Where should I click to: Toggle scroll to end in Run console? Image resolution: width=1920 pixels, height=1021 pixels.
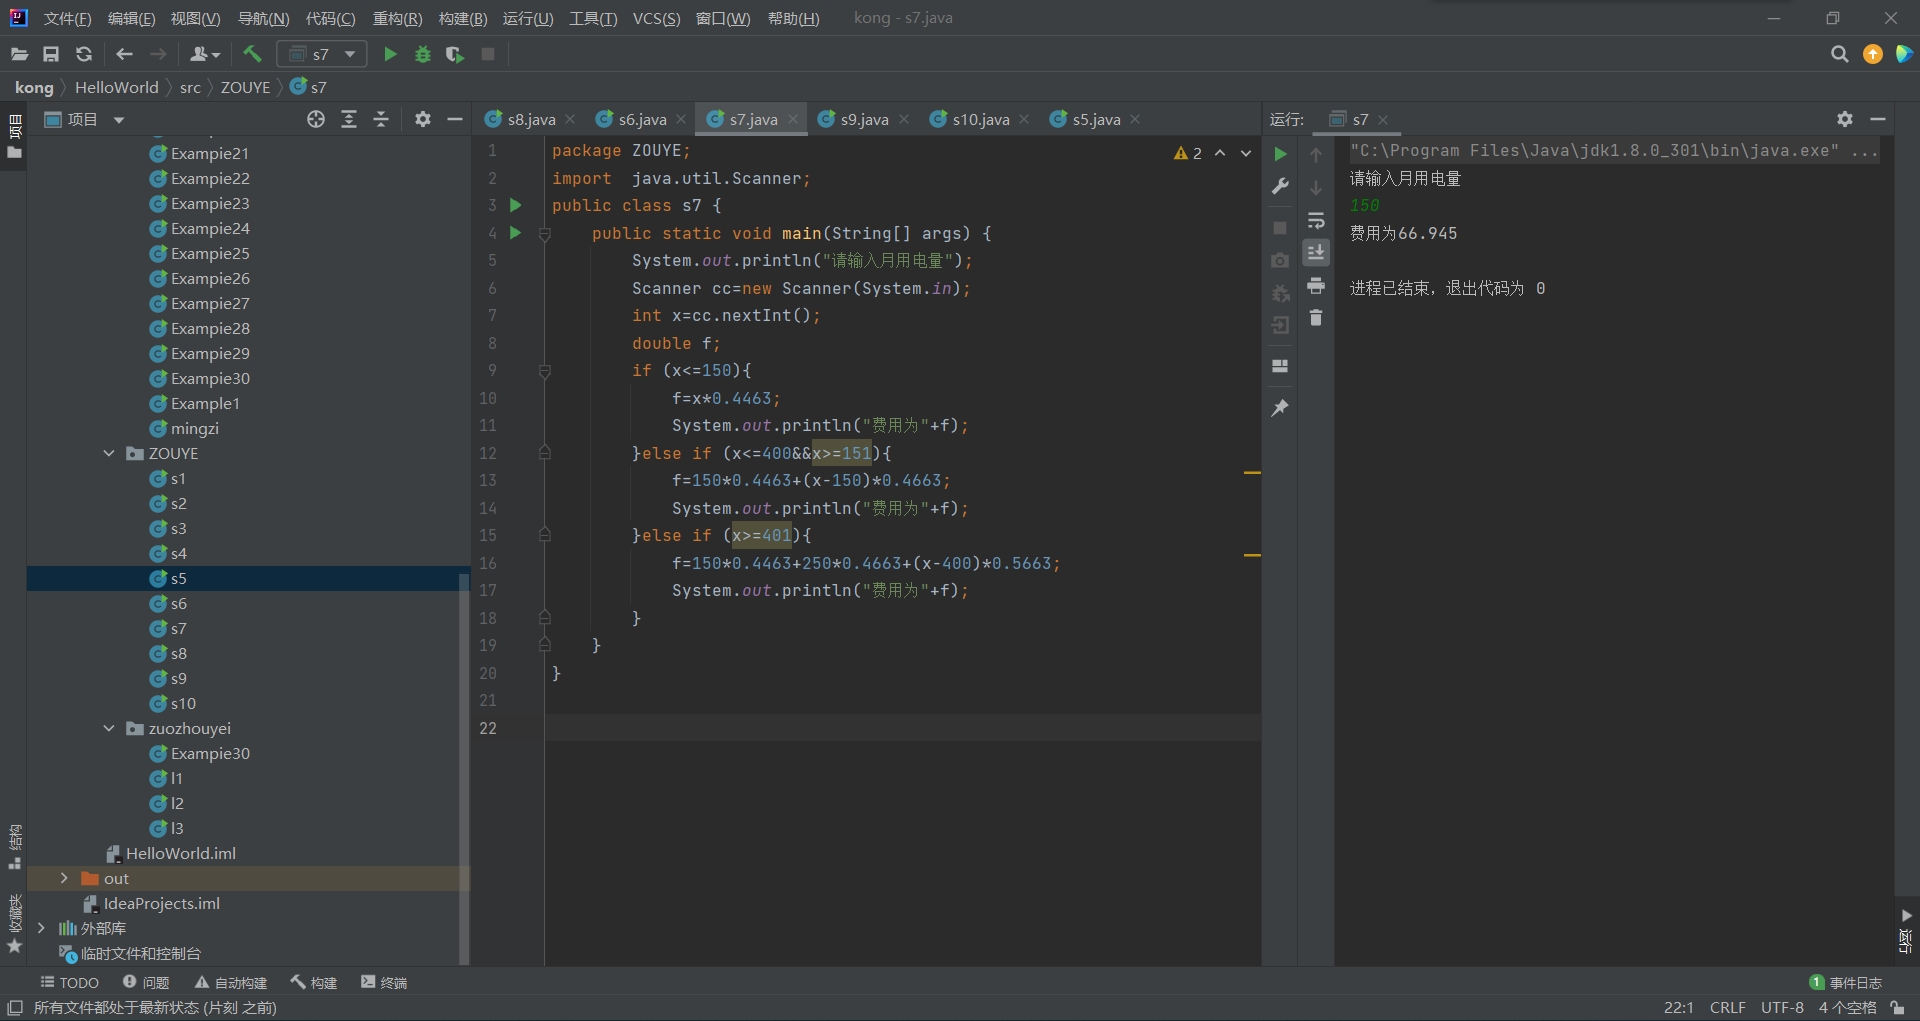coord(1316,252)
